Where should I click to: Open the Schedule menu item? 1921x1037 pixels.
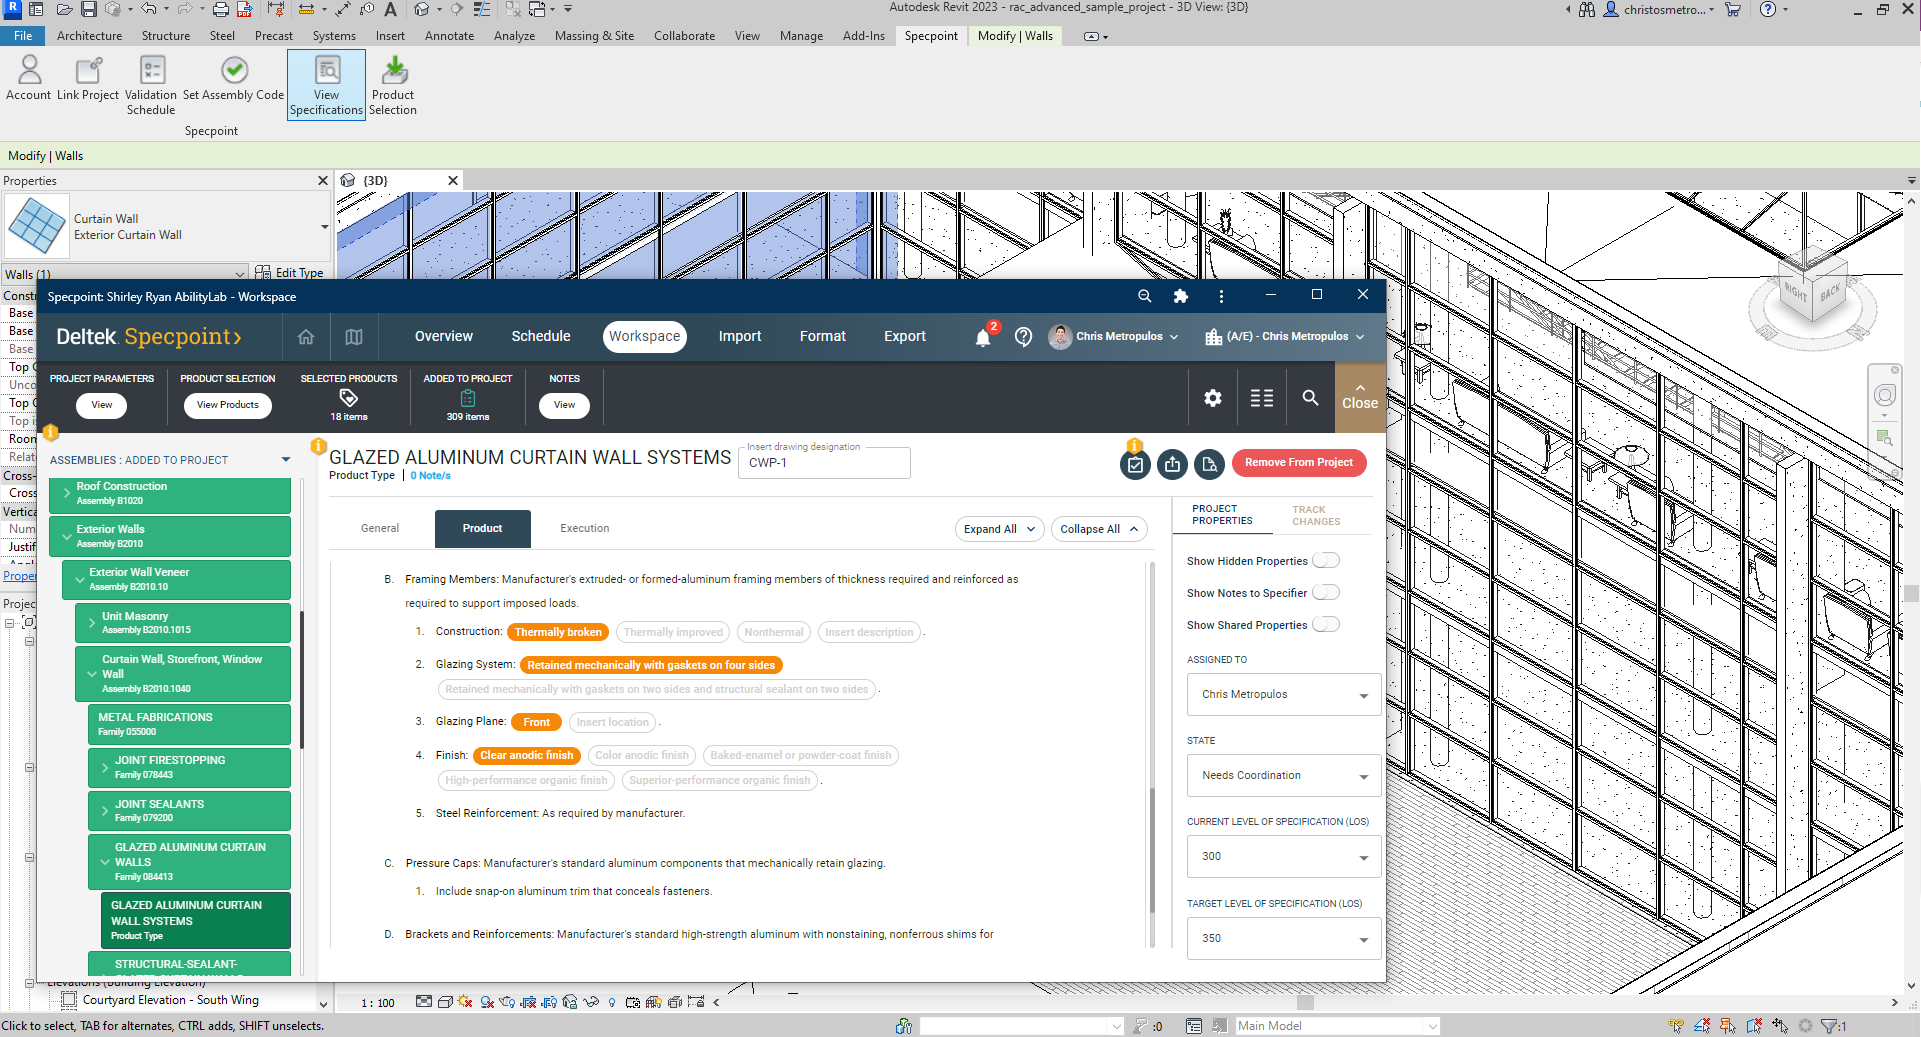coord(541,337)
